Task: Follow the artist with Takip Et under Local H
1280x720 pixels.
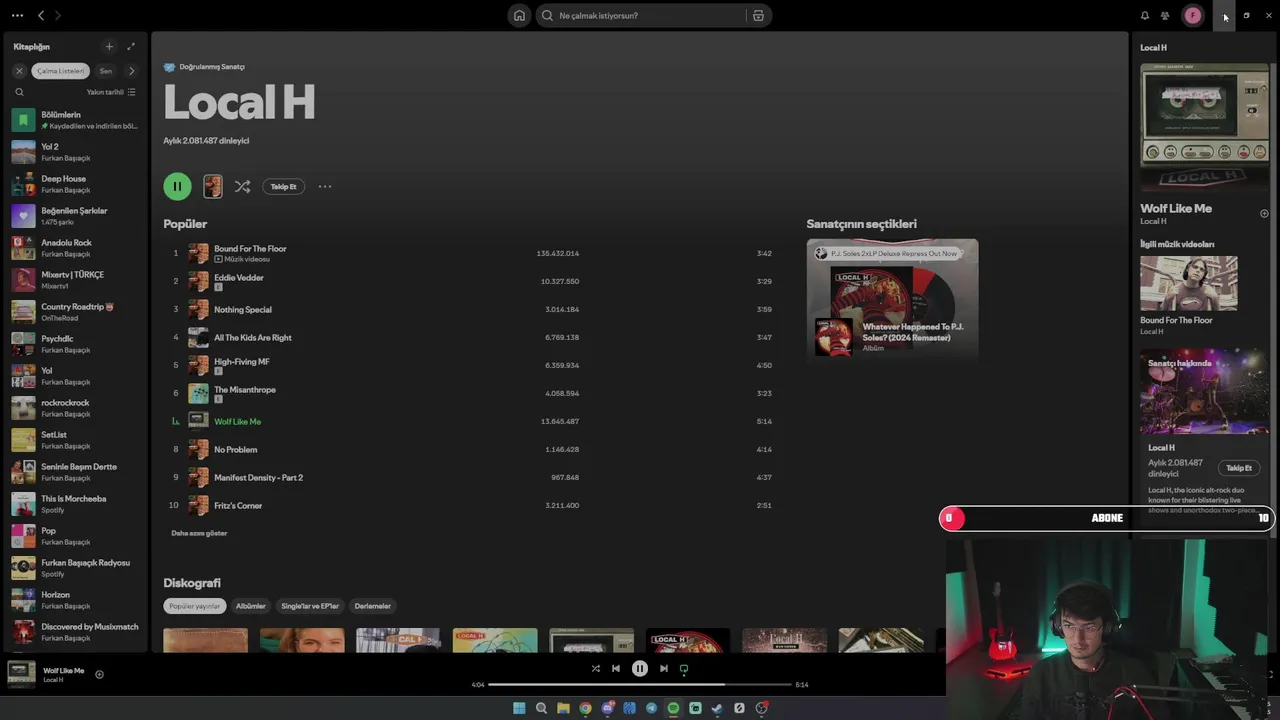Action: (x=284, y=186)
